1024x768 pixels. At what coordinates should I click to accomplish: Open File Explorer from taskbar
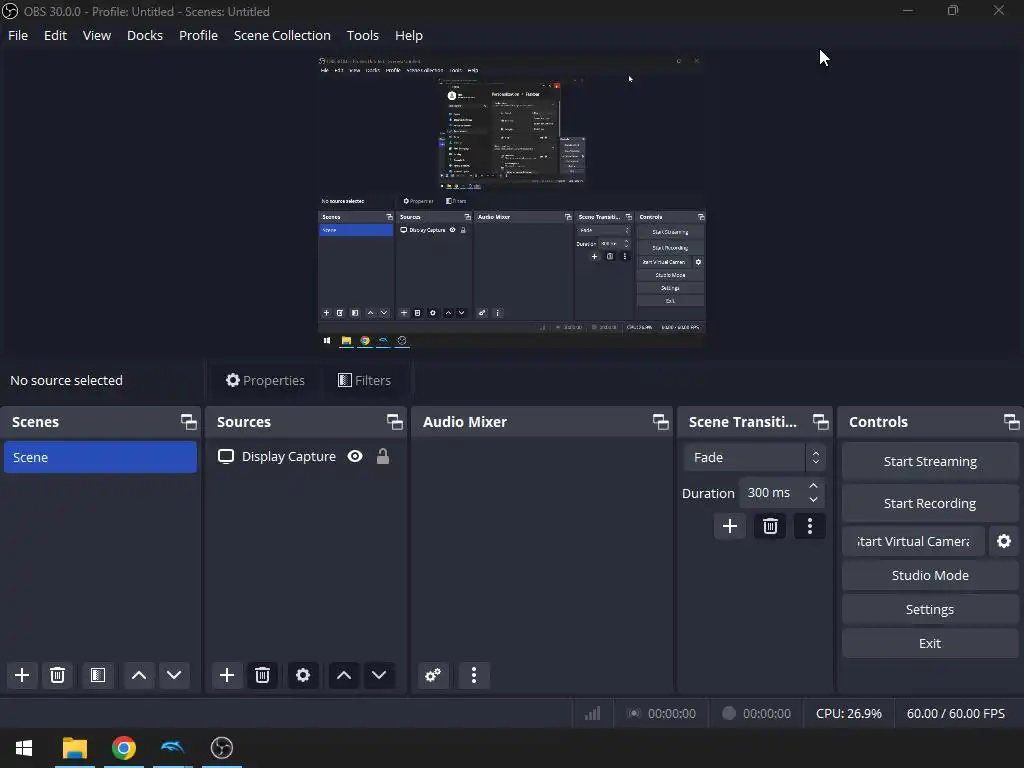coord(74,748)
